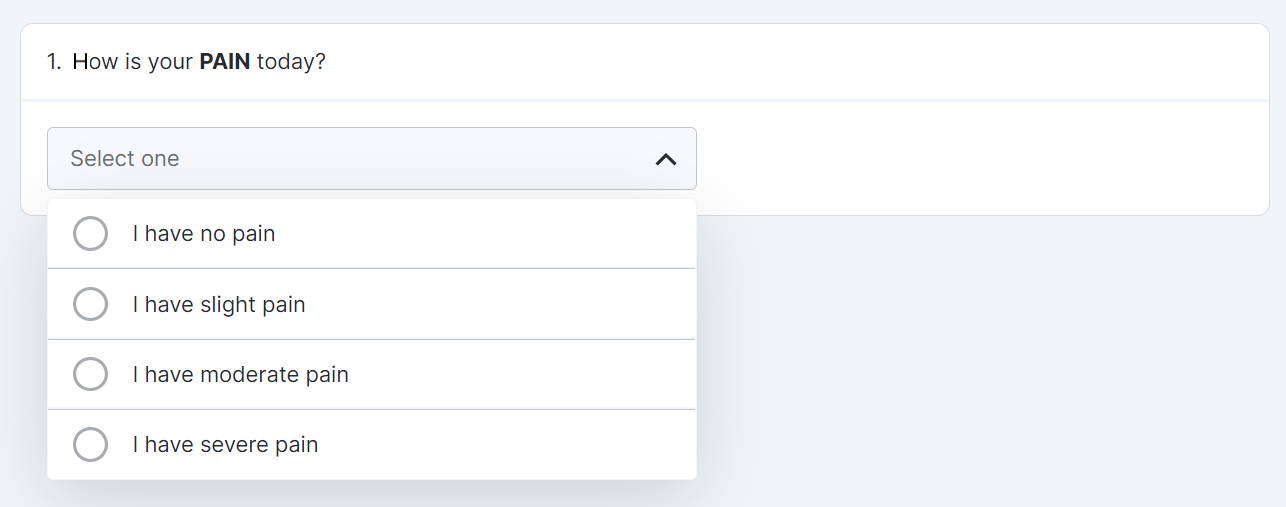Viewport: 1286px width, 507px height.
Task: Select the "I have severe pain" label text
Action: click(x=226, y=445)
